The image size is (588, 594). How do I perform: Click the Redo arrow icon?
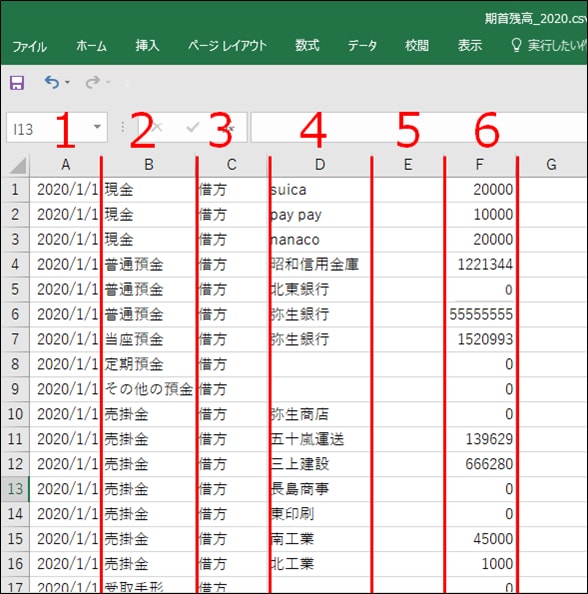[x=93, y=82]
